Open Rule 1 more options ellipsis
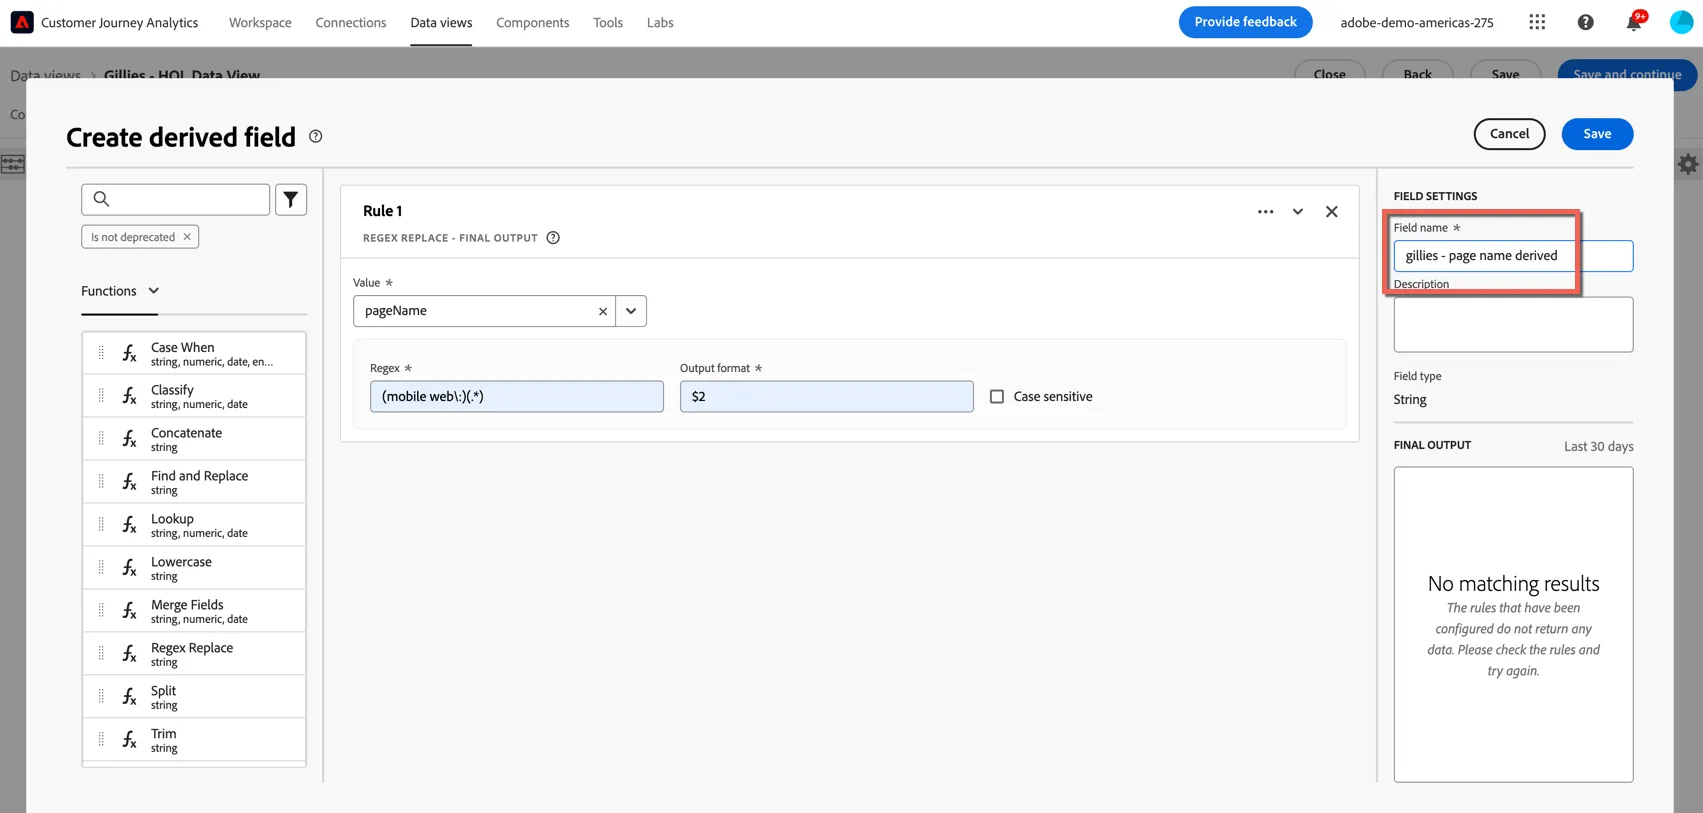This screenshot has height=813, width=1703. (x=1266, y=212)
